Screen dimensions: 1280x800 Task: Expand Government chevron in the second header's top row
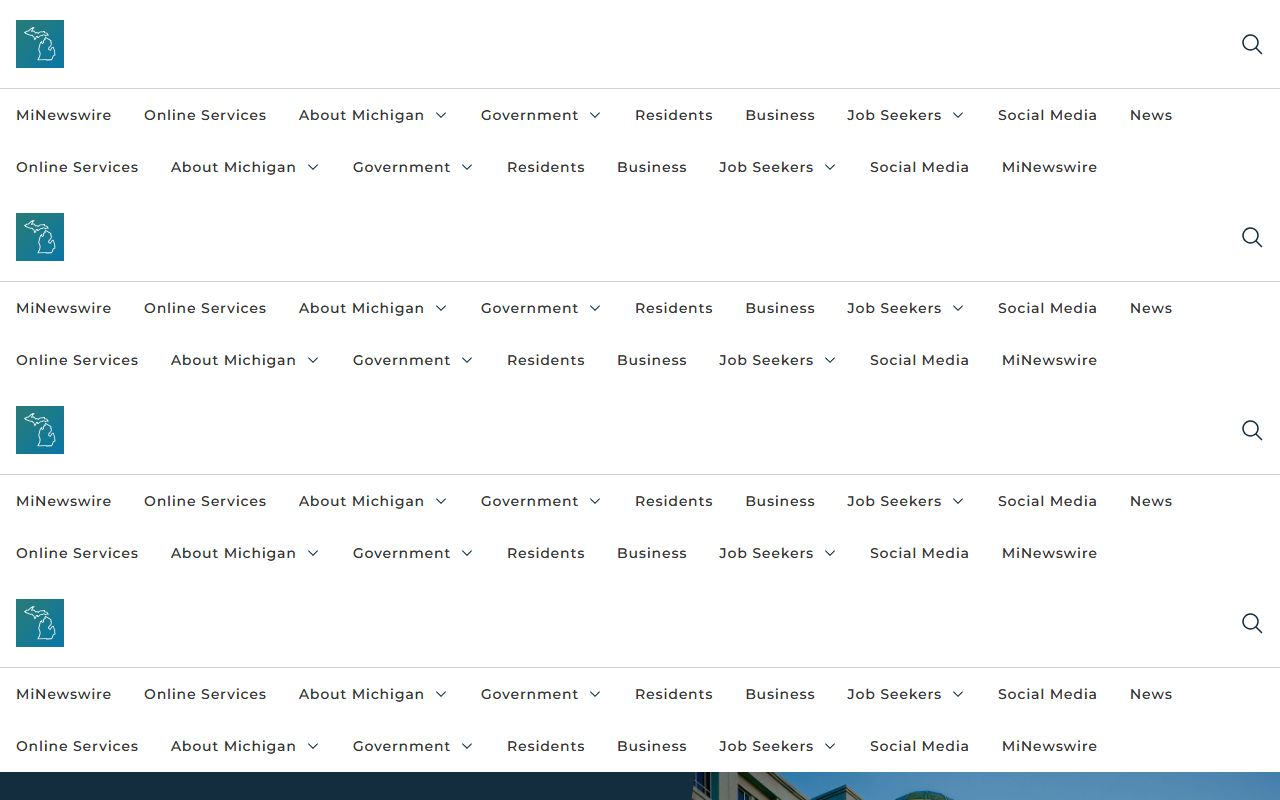[595, 308]
